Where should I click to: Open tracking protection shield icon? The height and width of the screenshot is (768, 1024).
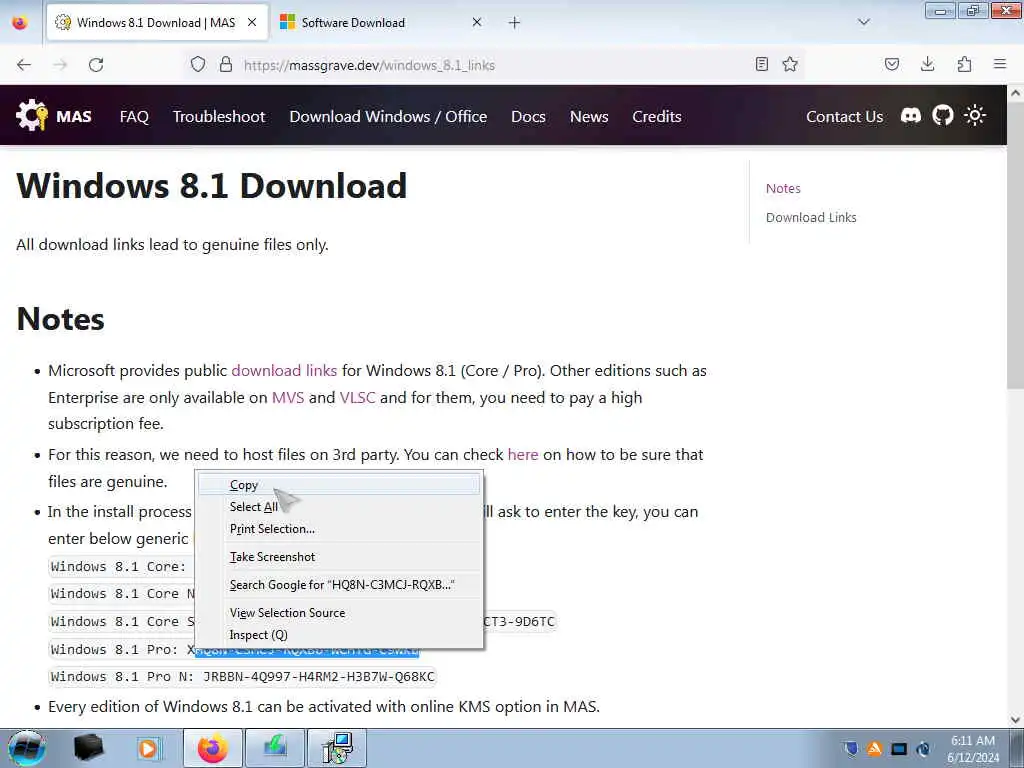[198, 64]
